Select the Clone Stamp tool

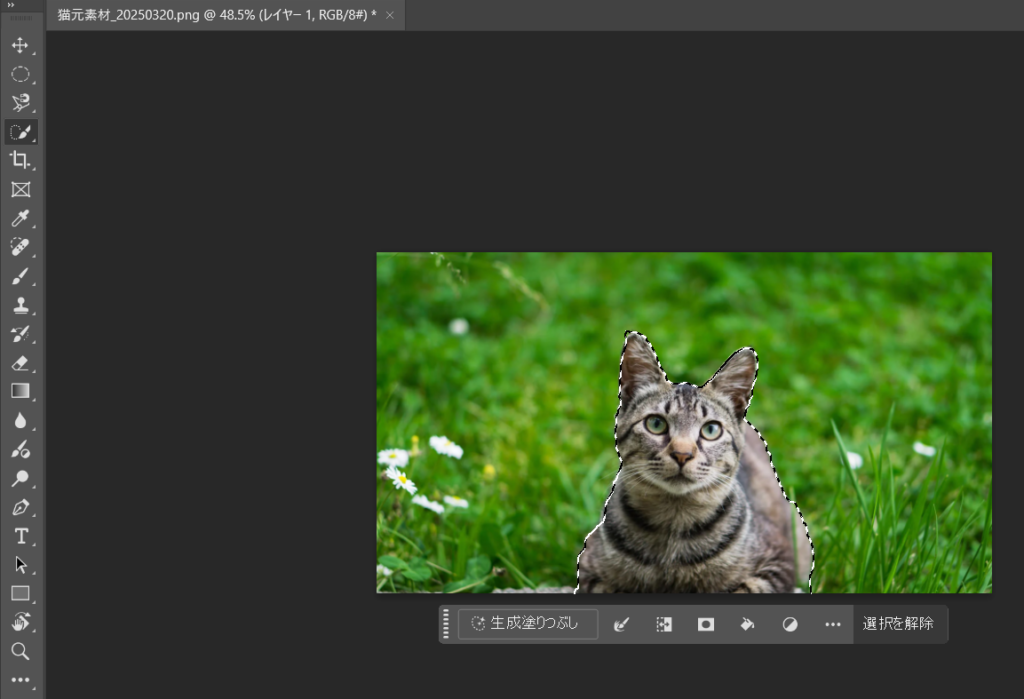(x=20, y=305)
